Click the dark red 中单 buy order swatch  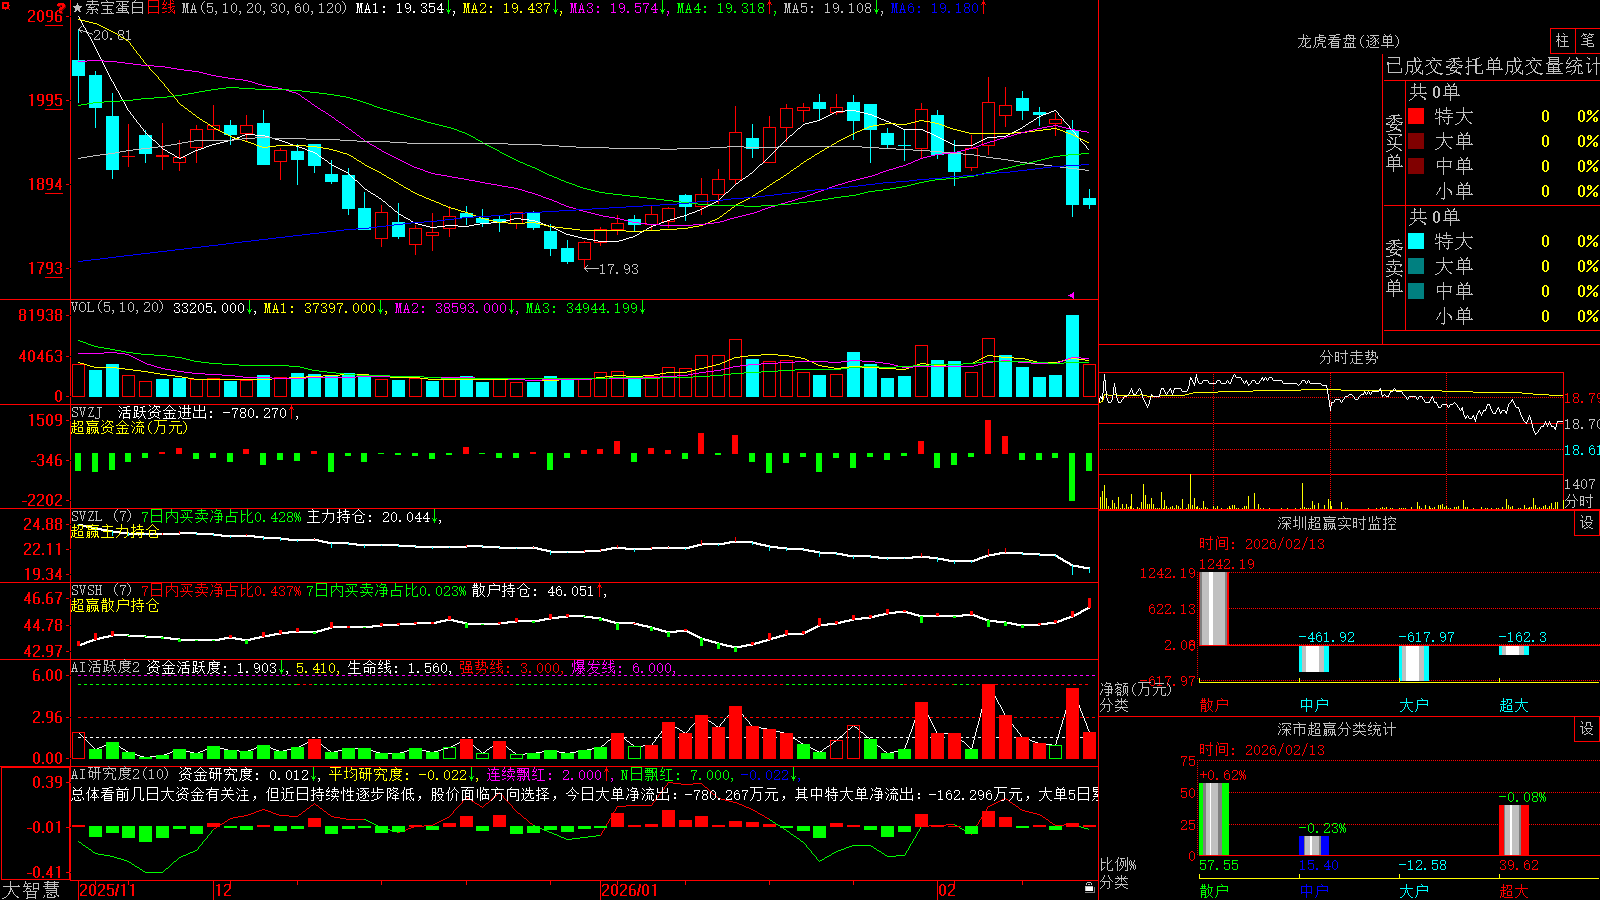click(x=1416, y=165)
